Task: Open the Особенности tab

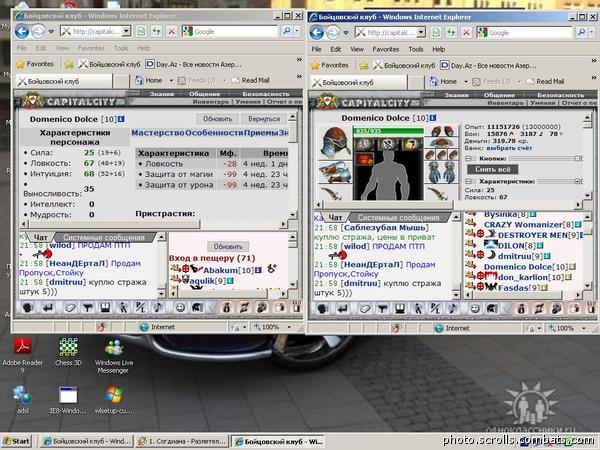Action: click(x=214, y=133)
